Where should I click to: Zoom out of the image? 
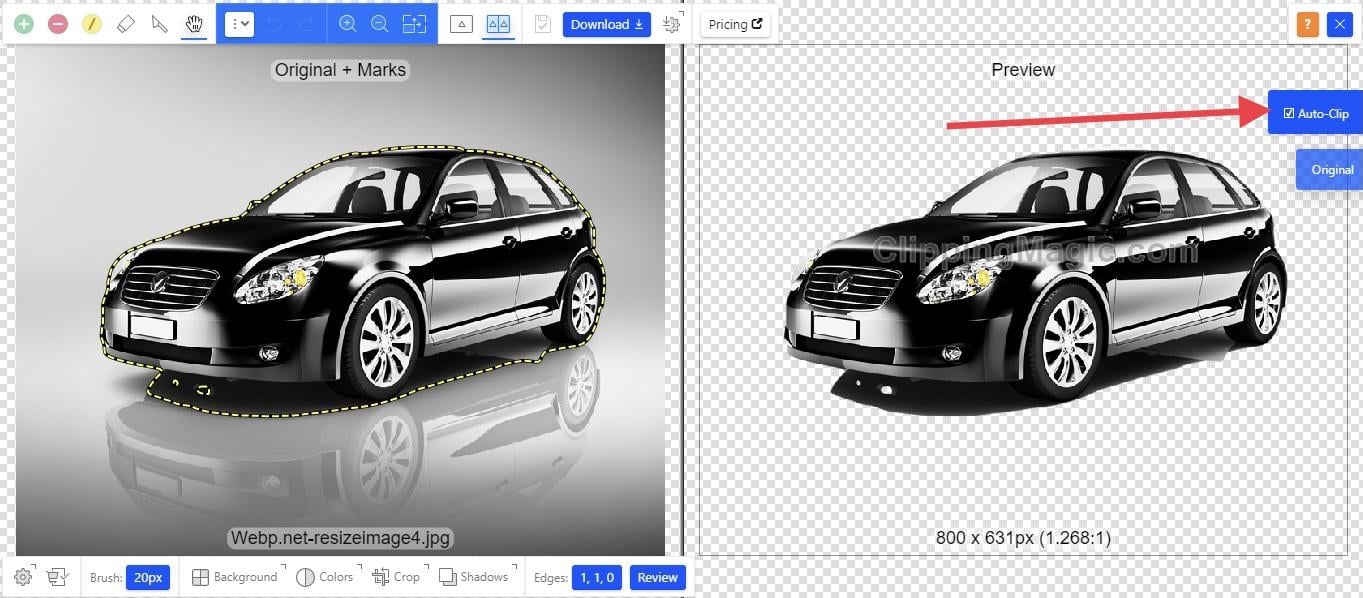click(x=381, y=23)
